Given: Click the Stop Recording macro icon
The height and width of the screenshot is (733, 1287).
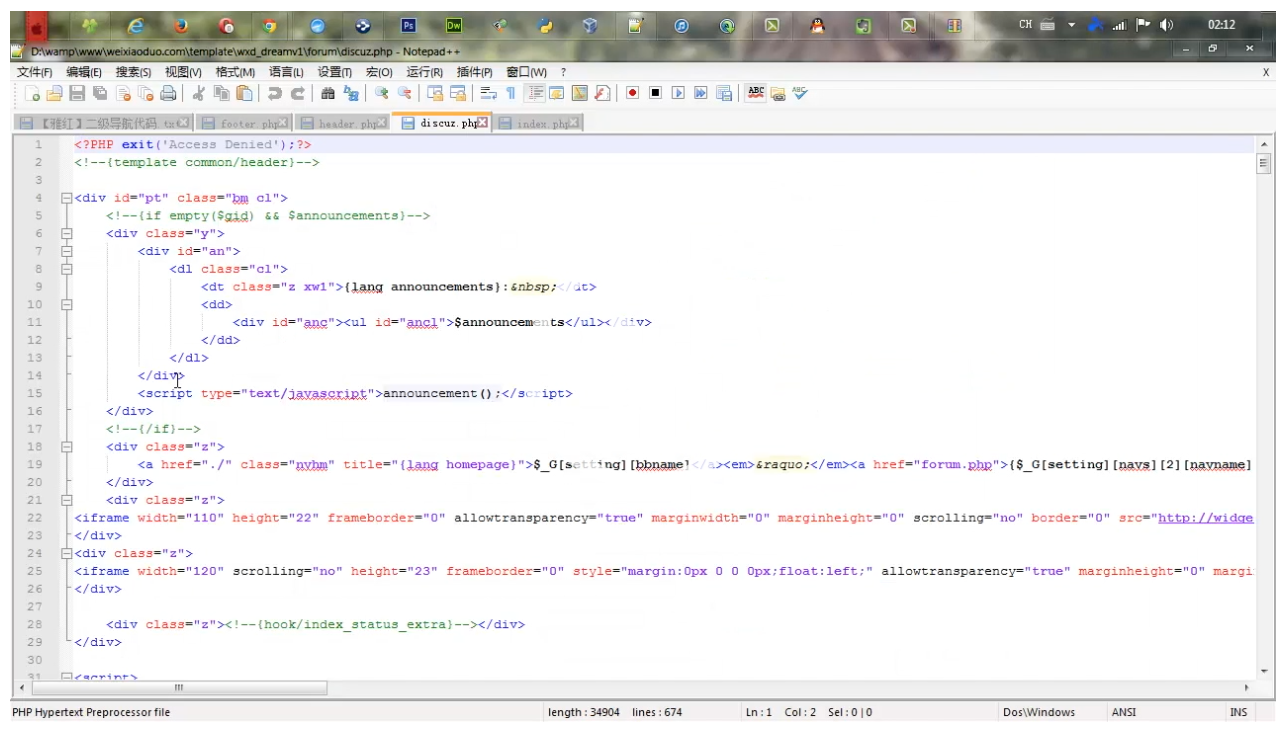Looking at the screenshot, I should 655,93.
